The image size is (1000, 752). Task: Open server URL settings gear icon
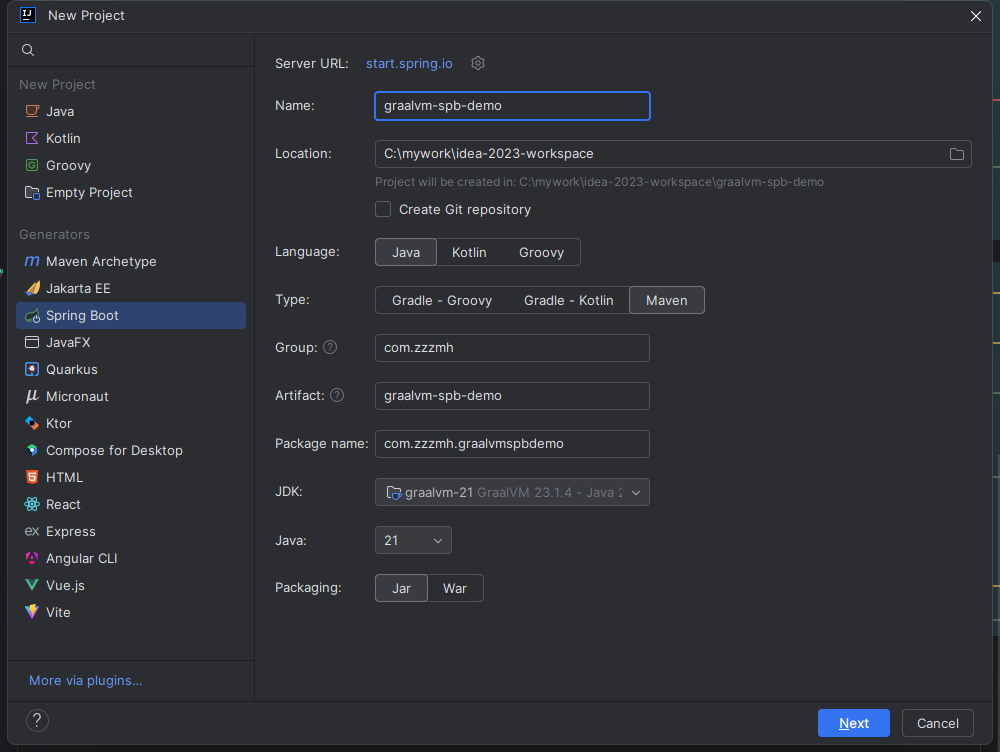pyautogui.click(x=478, y=63)
